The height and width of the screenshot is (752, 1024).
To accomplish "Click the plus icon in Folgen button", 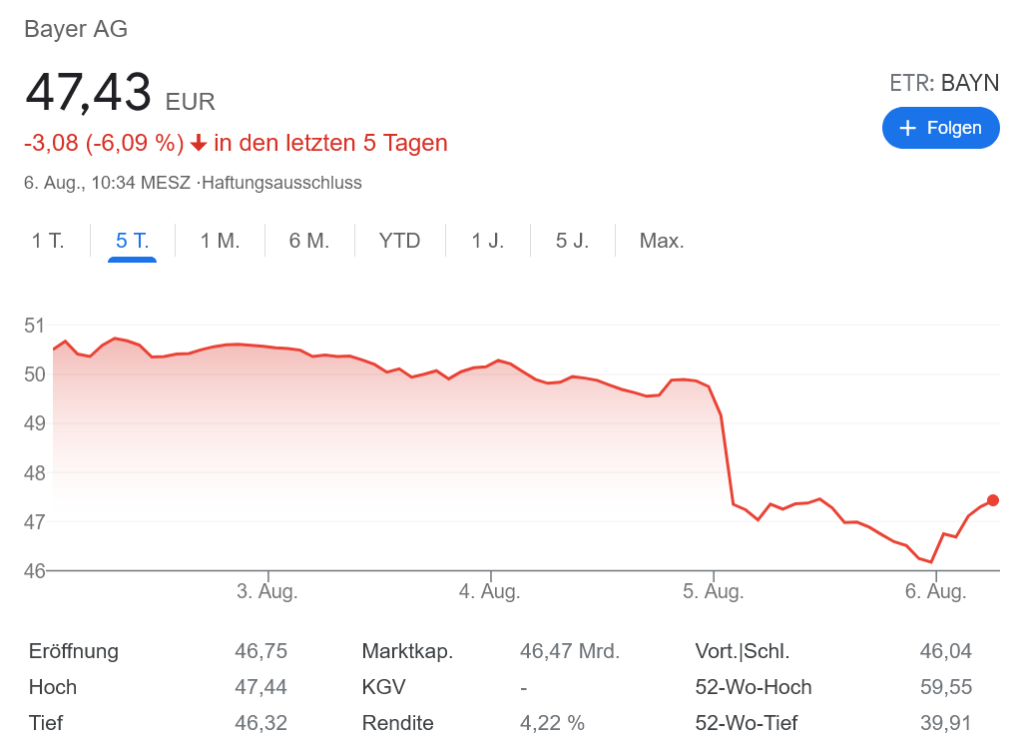I will click(x=908, y=128).
